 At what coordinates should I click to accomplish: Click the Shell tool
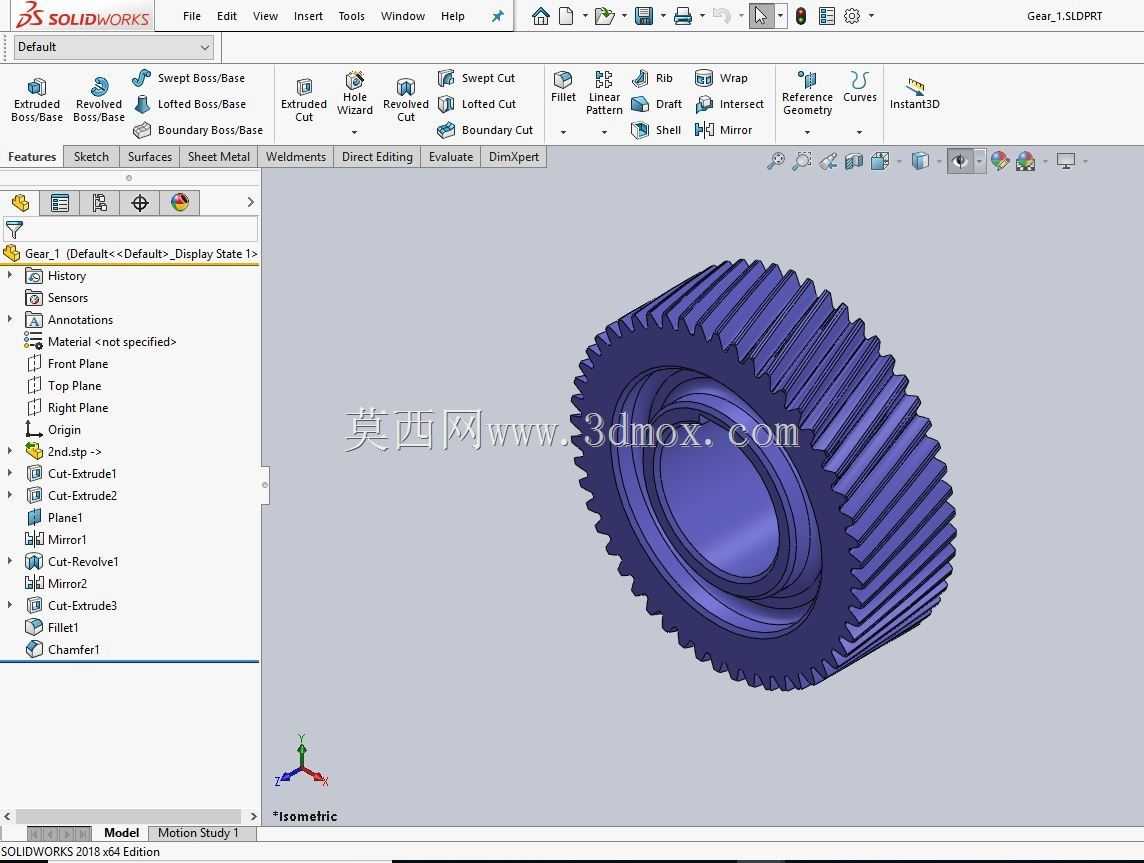point(656,130)
